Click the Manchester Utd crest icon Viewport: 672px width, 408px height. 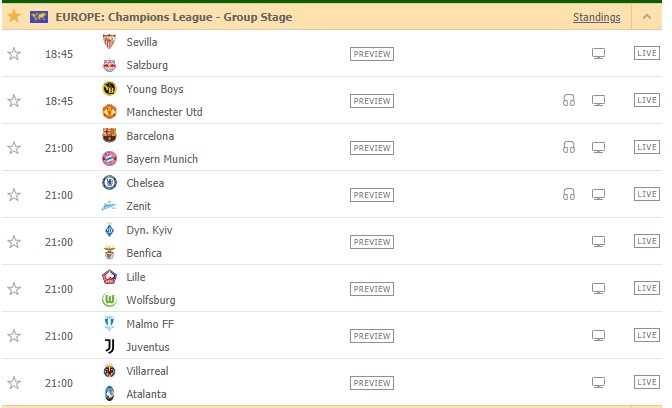[x=109, y=112]
